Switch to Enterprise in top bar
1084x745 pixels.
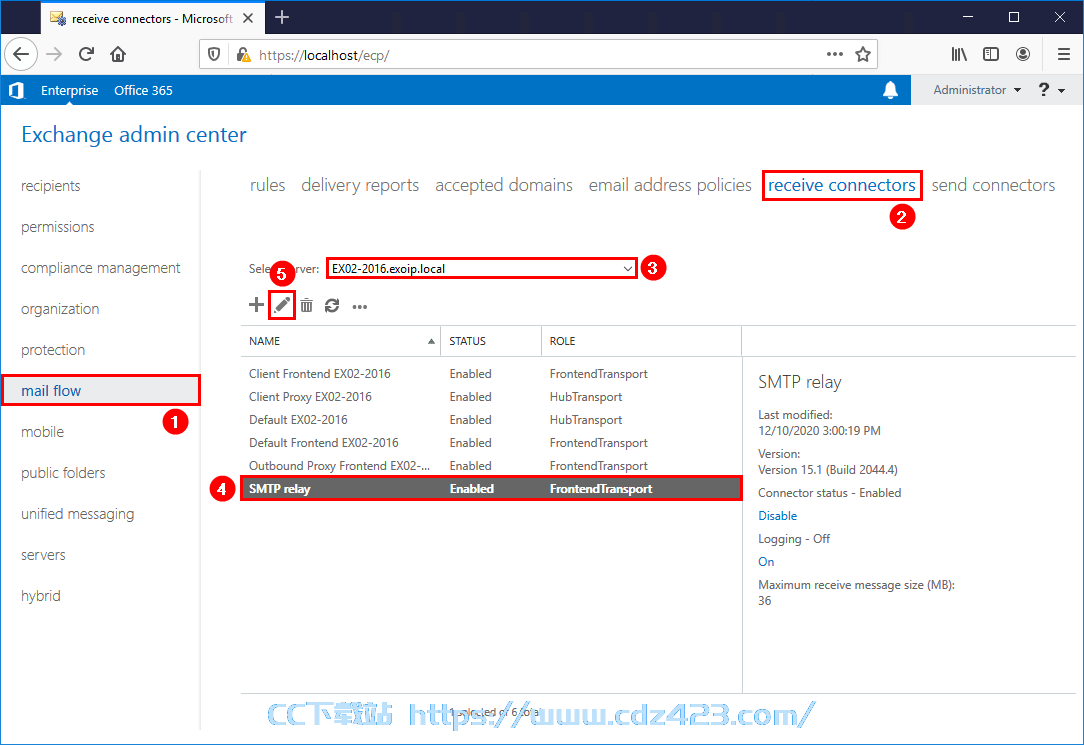tap(69, 91)
